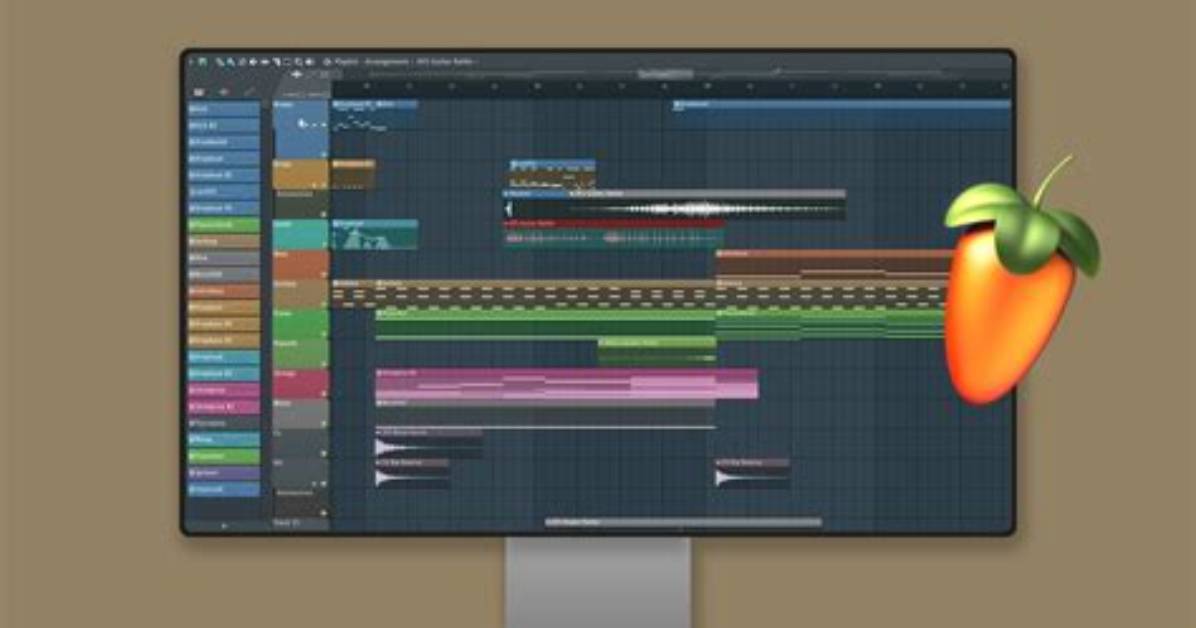Select the long blue clip at the top right
Screen dimensions: 1196x628
click(x=842, y=114)
